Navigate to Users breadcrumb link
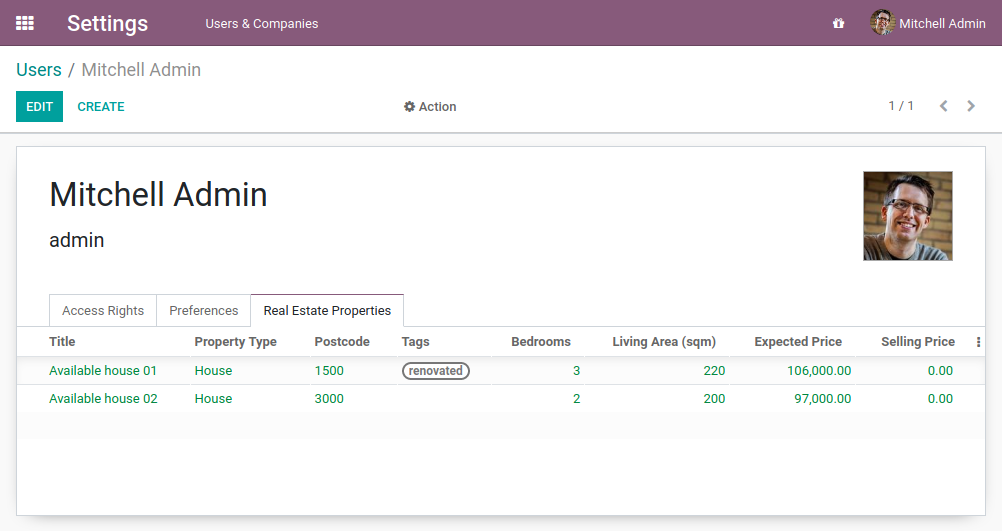The image size is (1002, 531). click(39, 70)
